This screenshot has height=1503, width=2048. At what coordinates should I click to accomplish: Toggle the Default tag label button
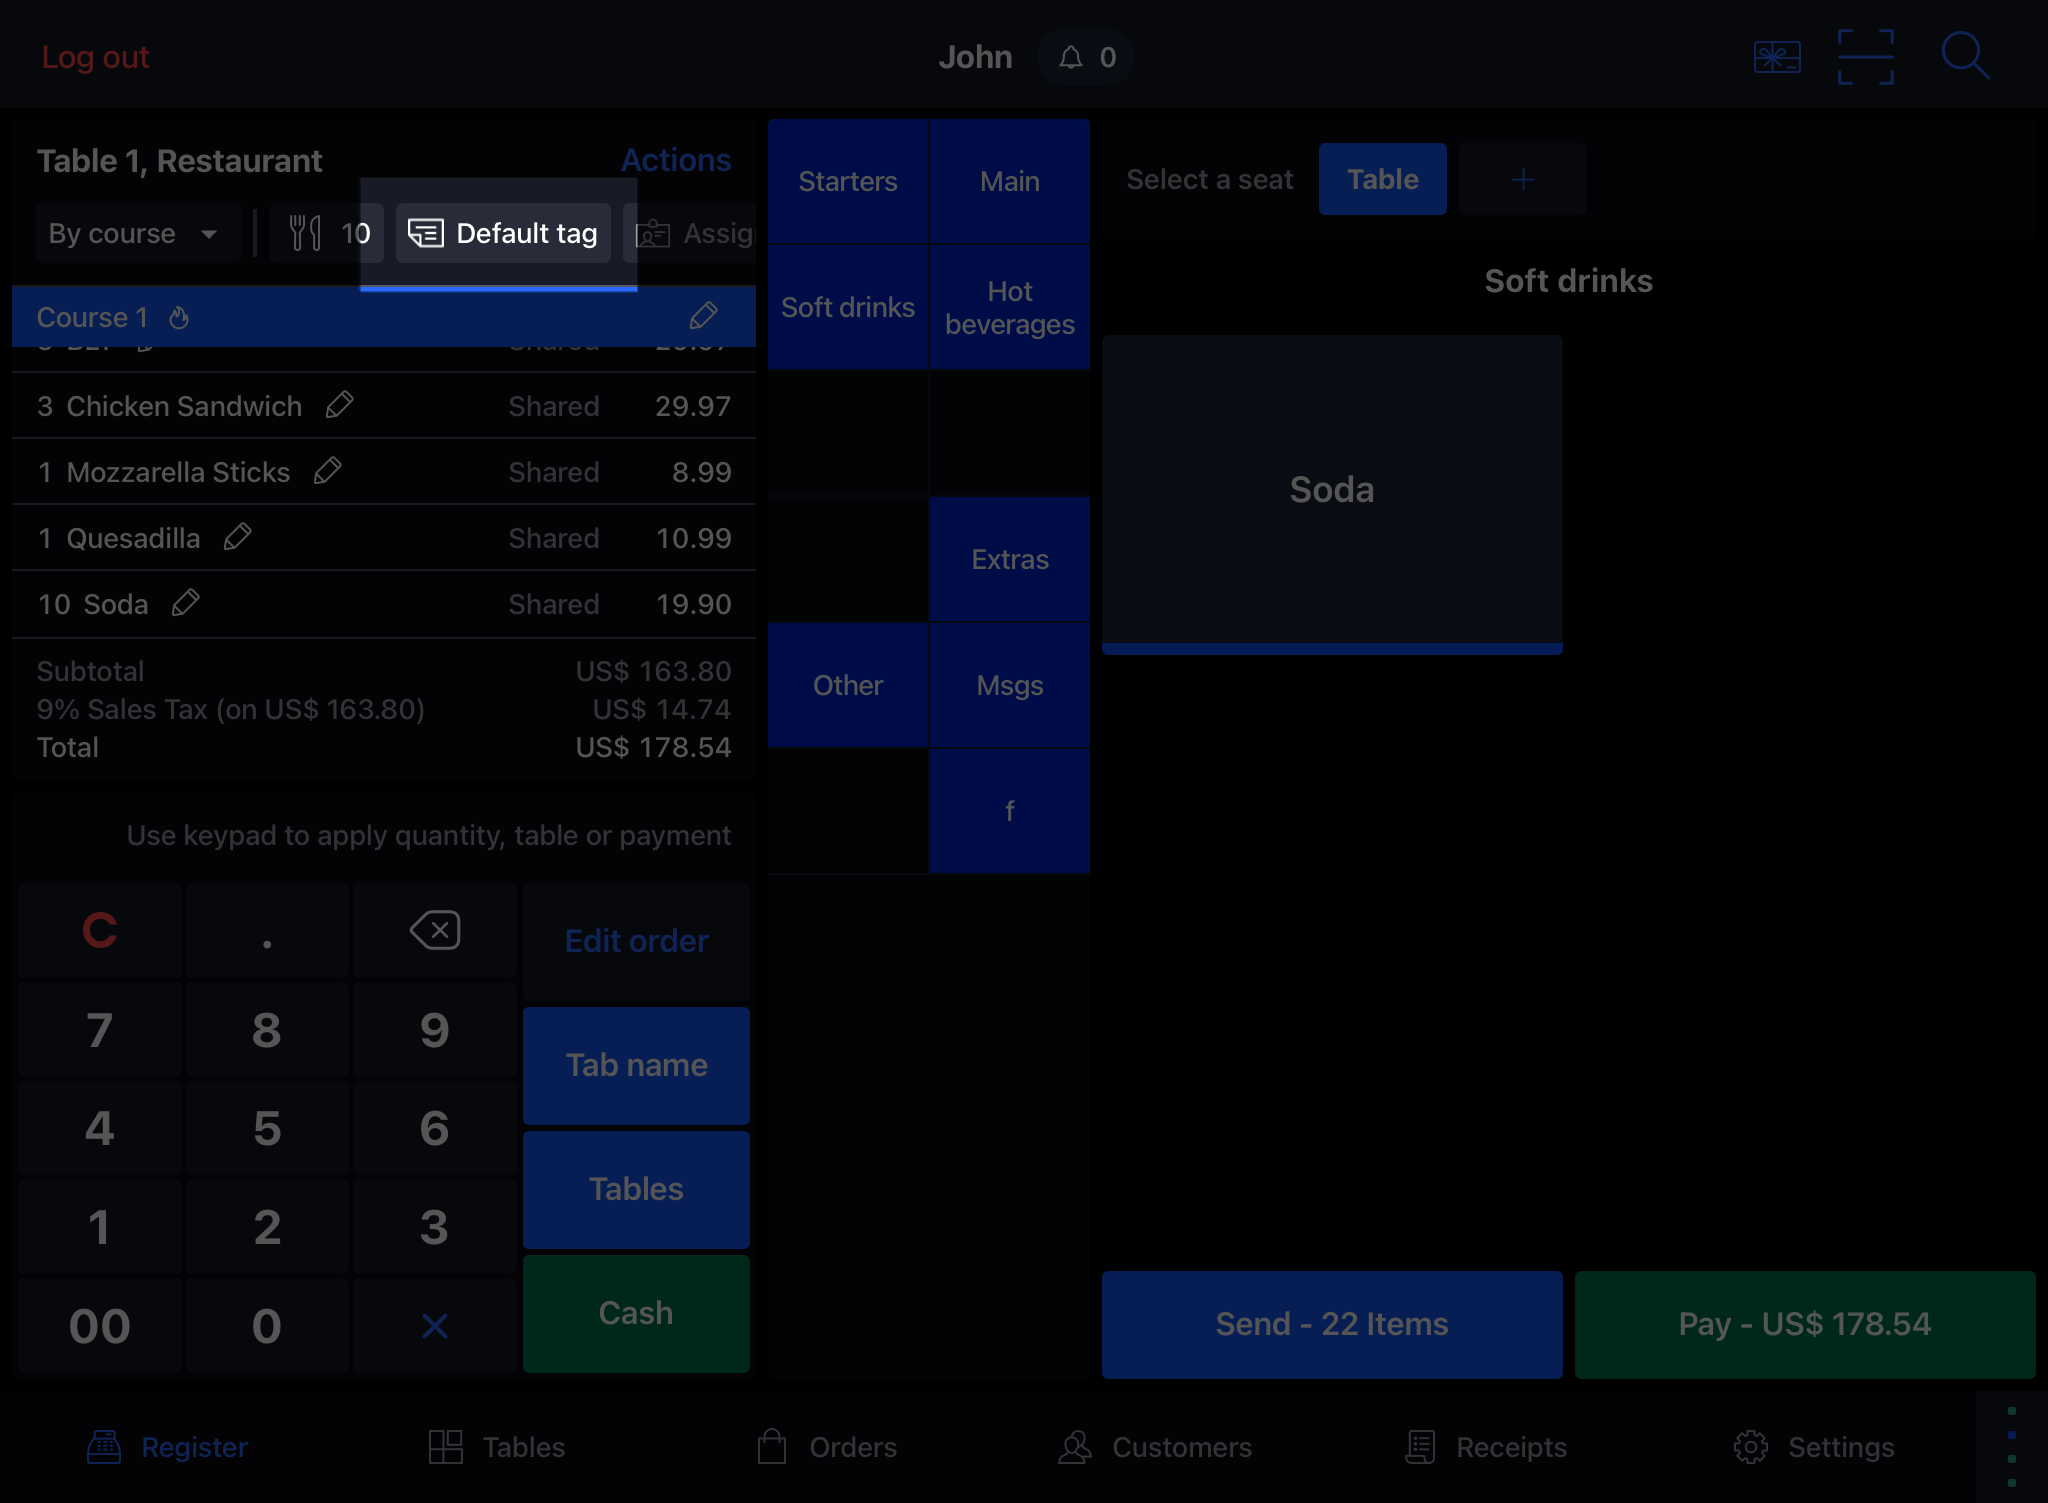click(x=502, y=234)
